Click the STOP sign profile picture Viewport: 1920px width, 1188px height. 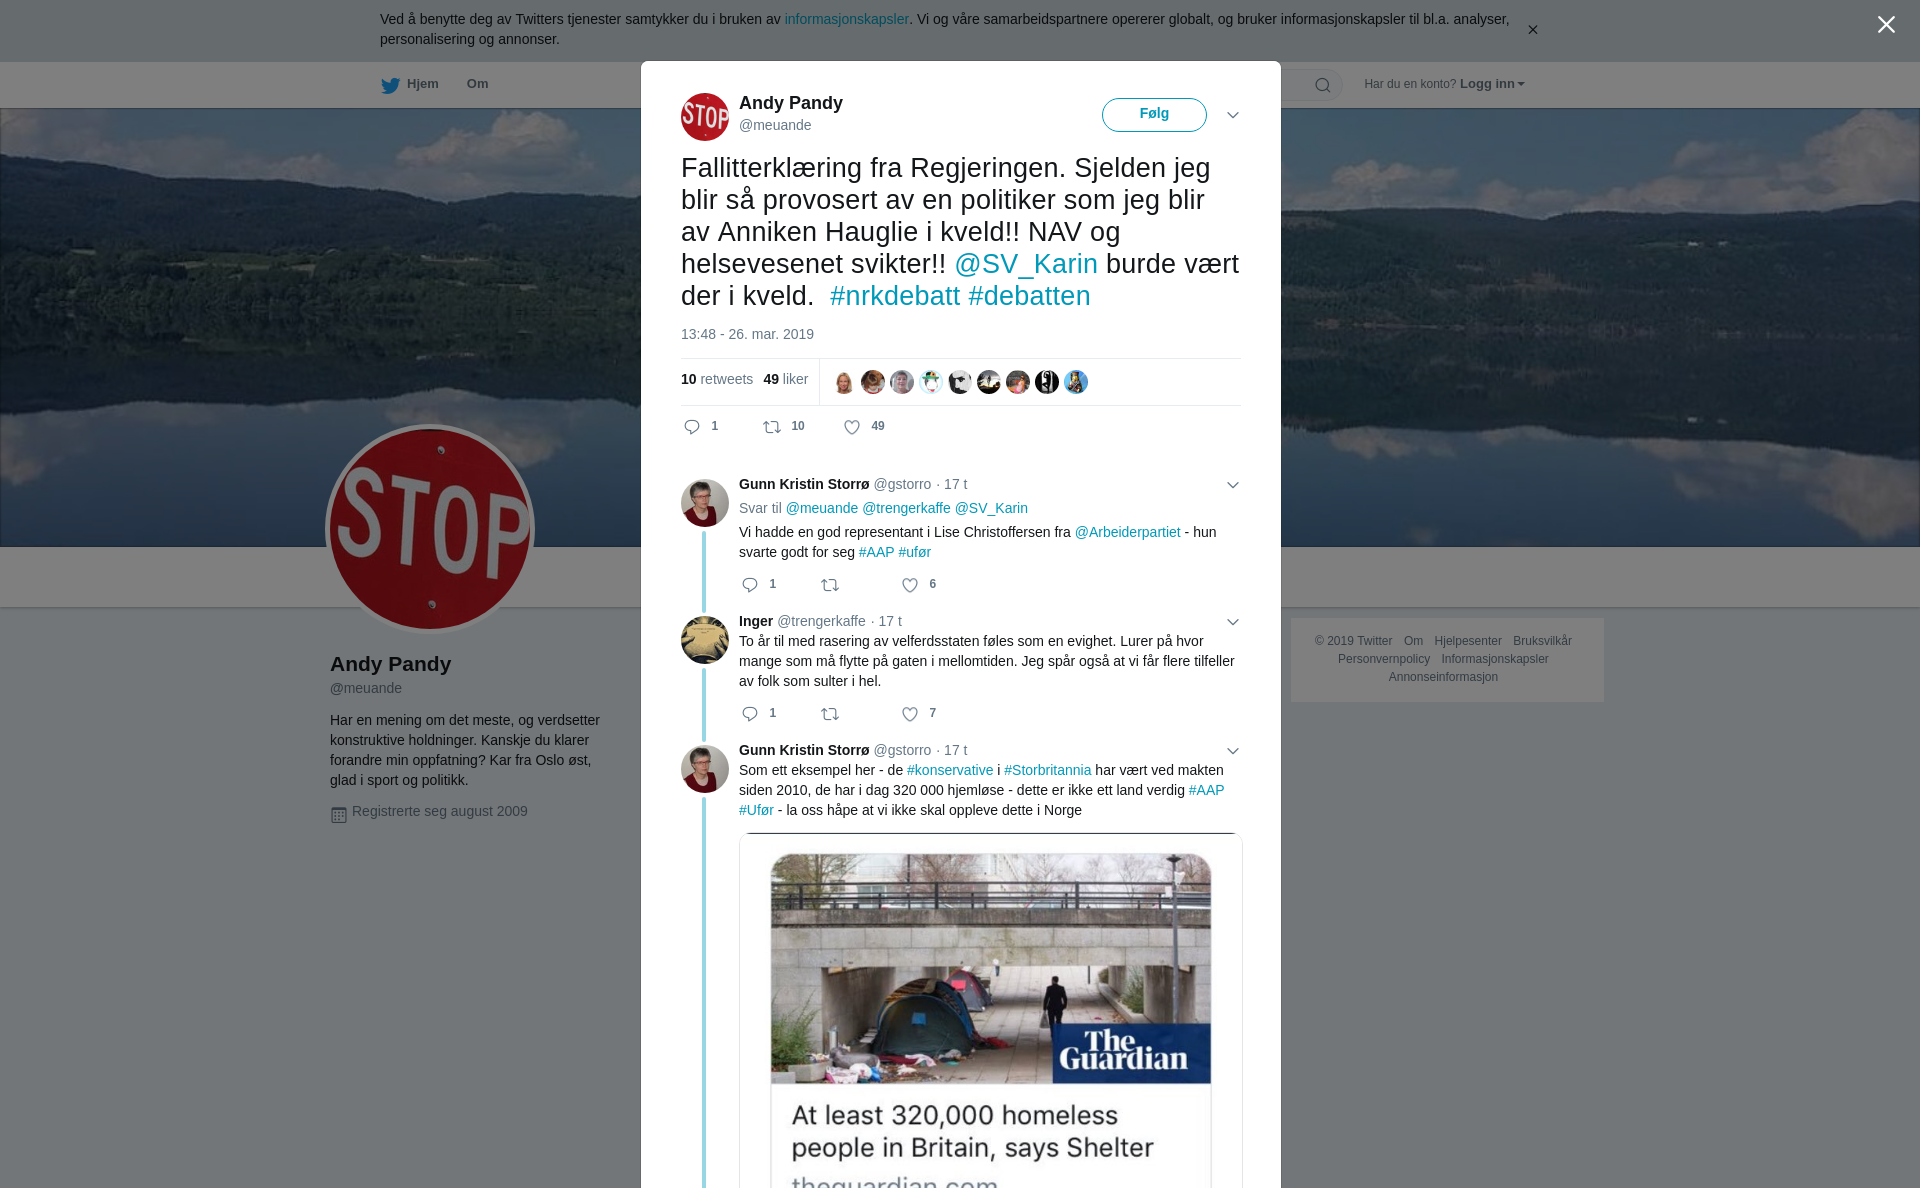pyautogui.click(x=430, y=529)
